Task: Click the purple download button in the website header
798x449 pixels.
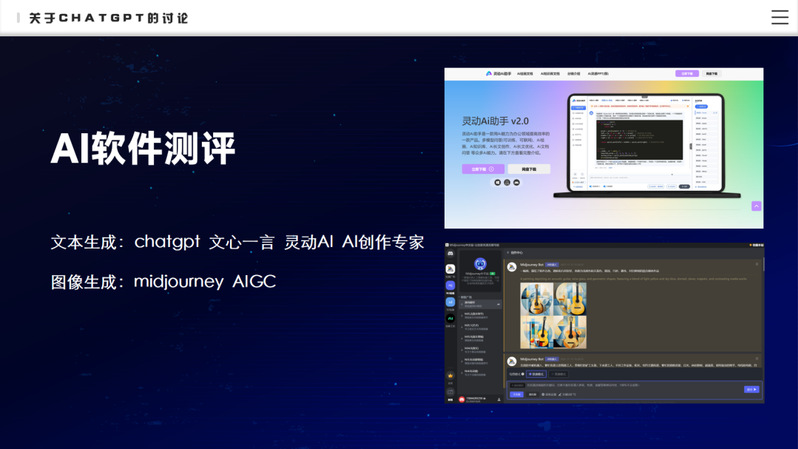Action: point(686,74)
